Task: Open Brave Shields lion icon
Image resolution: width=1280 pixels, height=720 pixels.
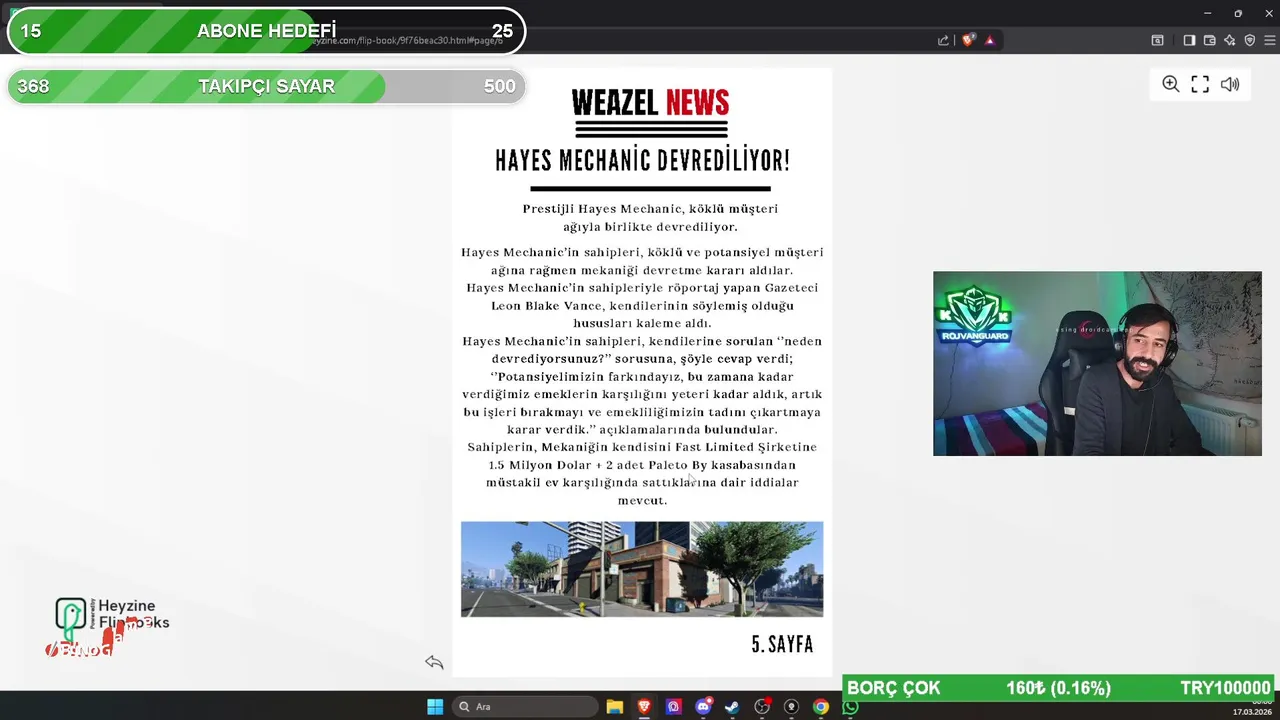Action: click(x=968, y=40)
